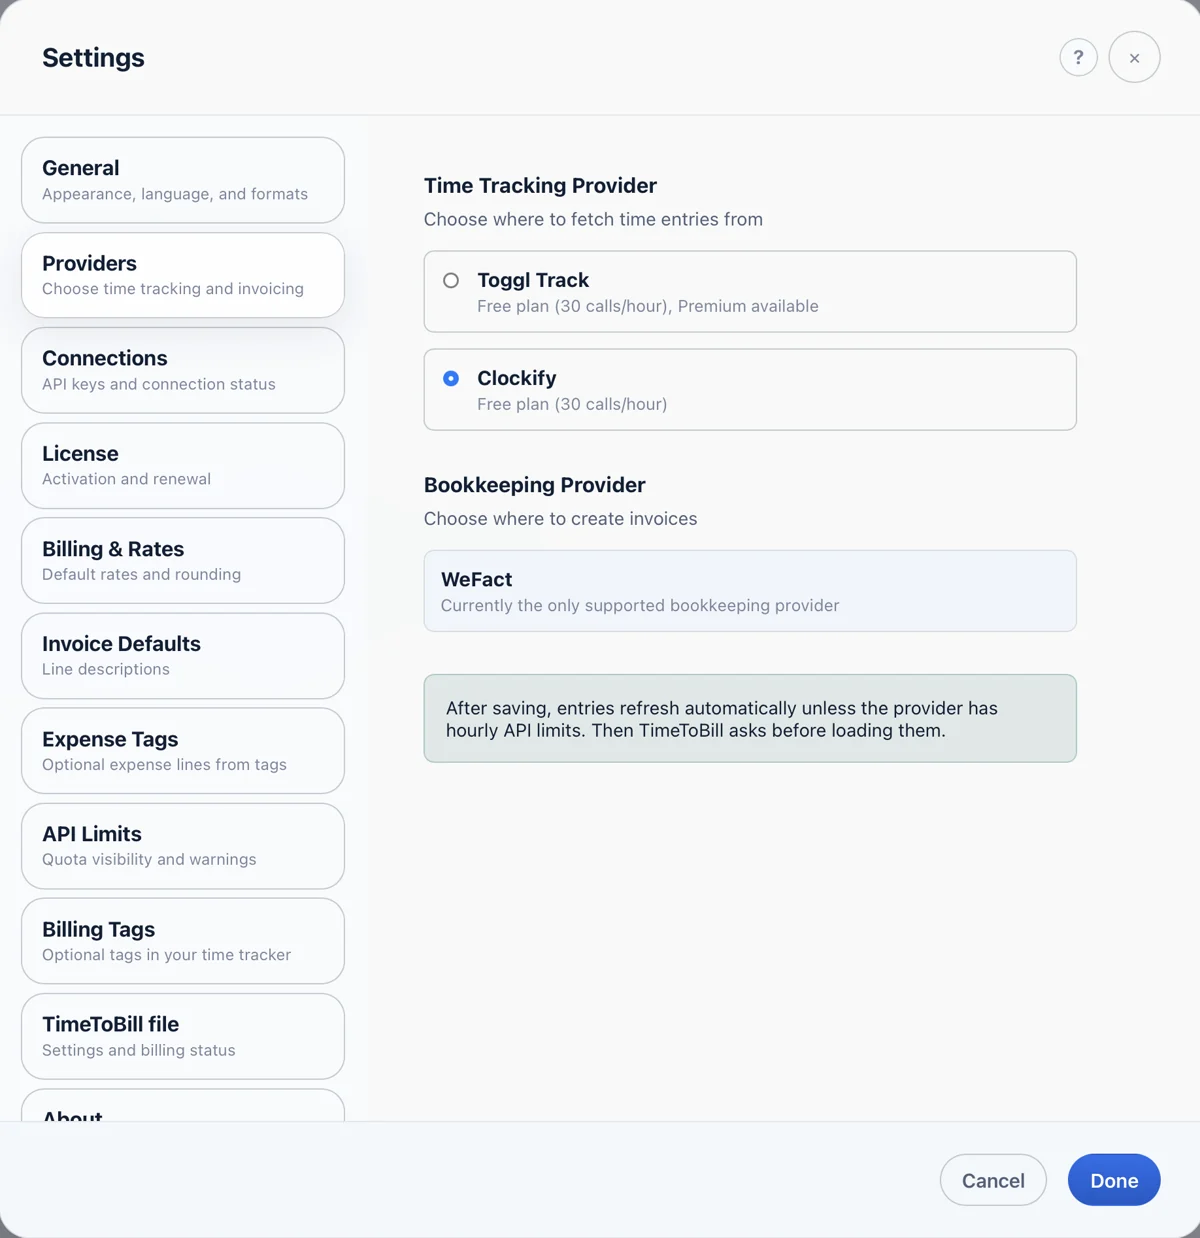The width and height of the screenshot is (1200, 1238).
Task: Show Invoice Defaults section
Action: click(183, 656)
